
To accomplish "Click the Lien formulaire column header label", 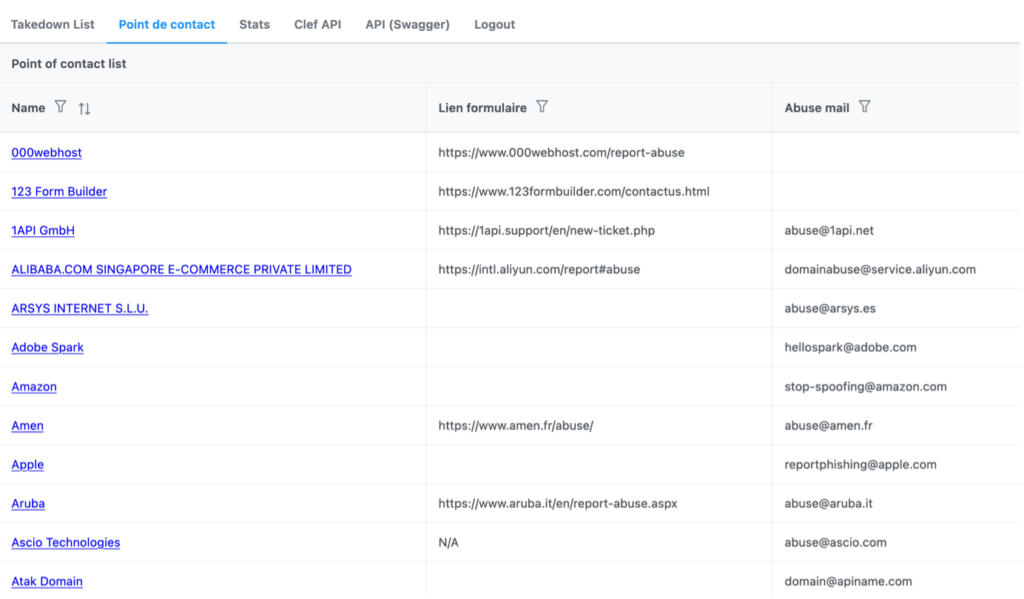I will tap(482, 108).
